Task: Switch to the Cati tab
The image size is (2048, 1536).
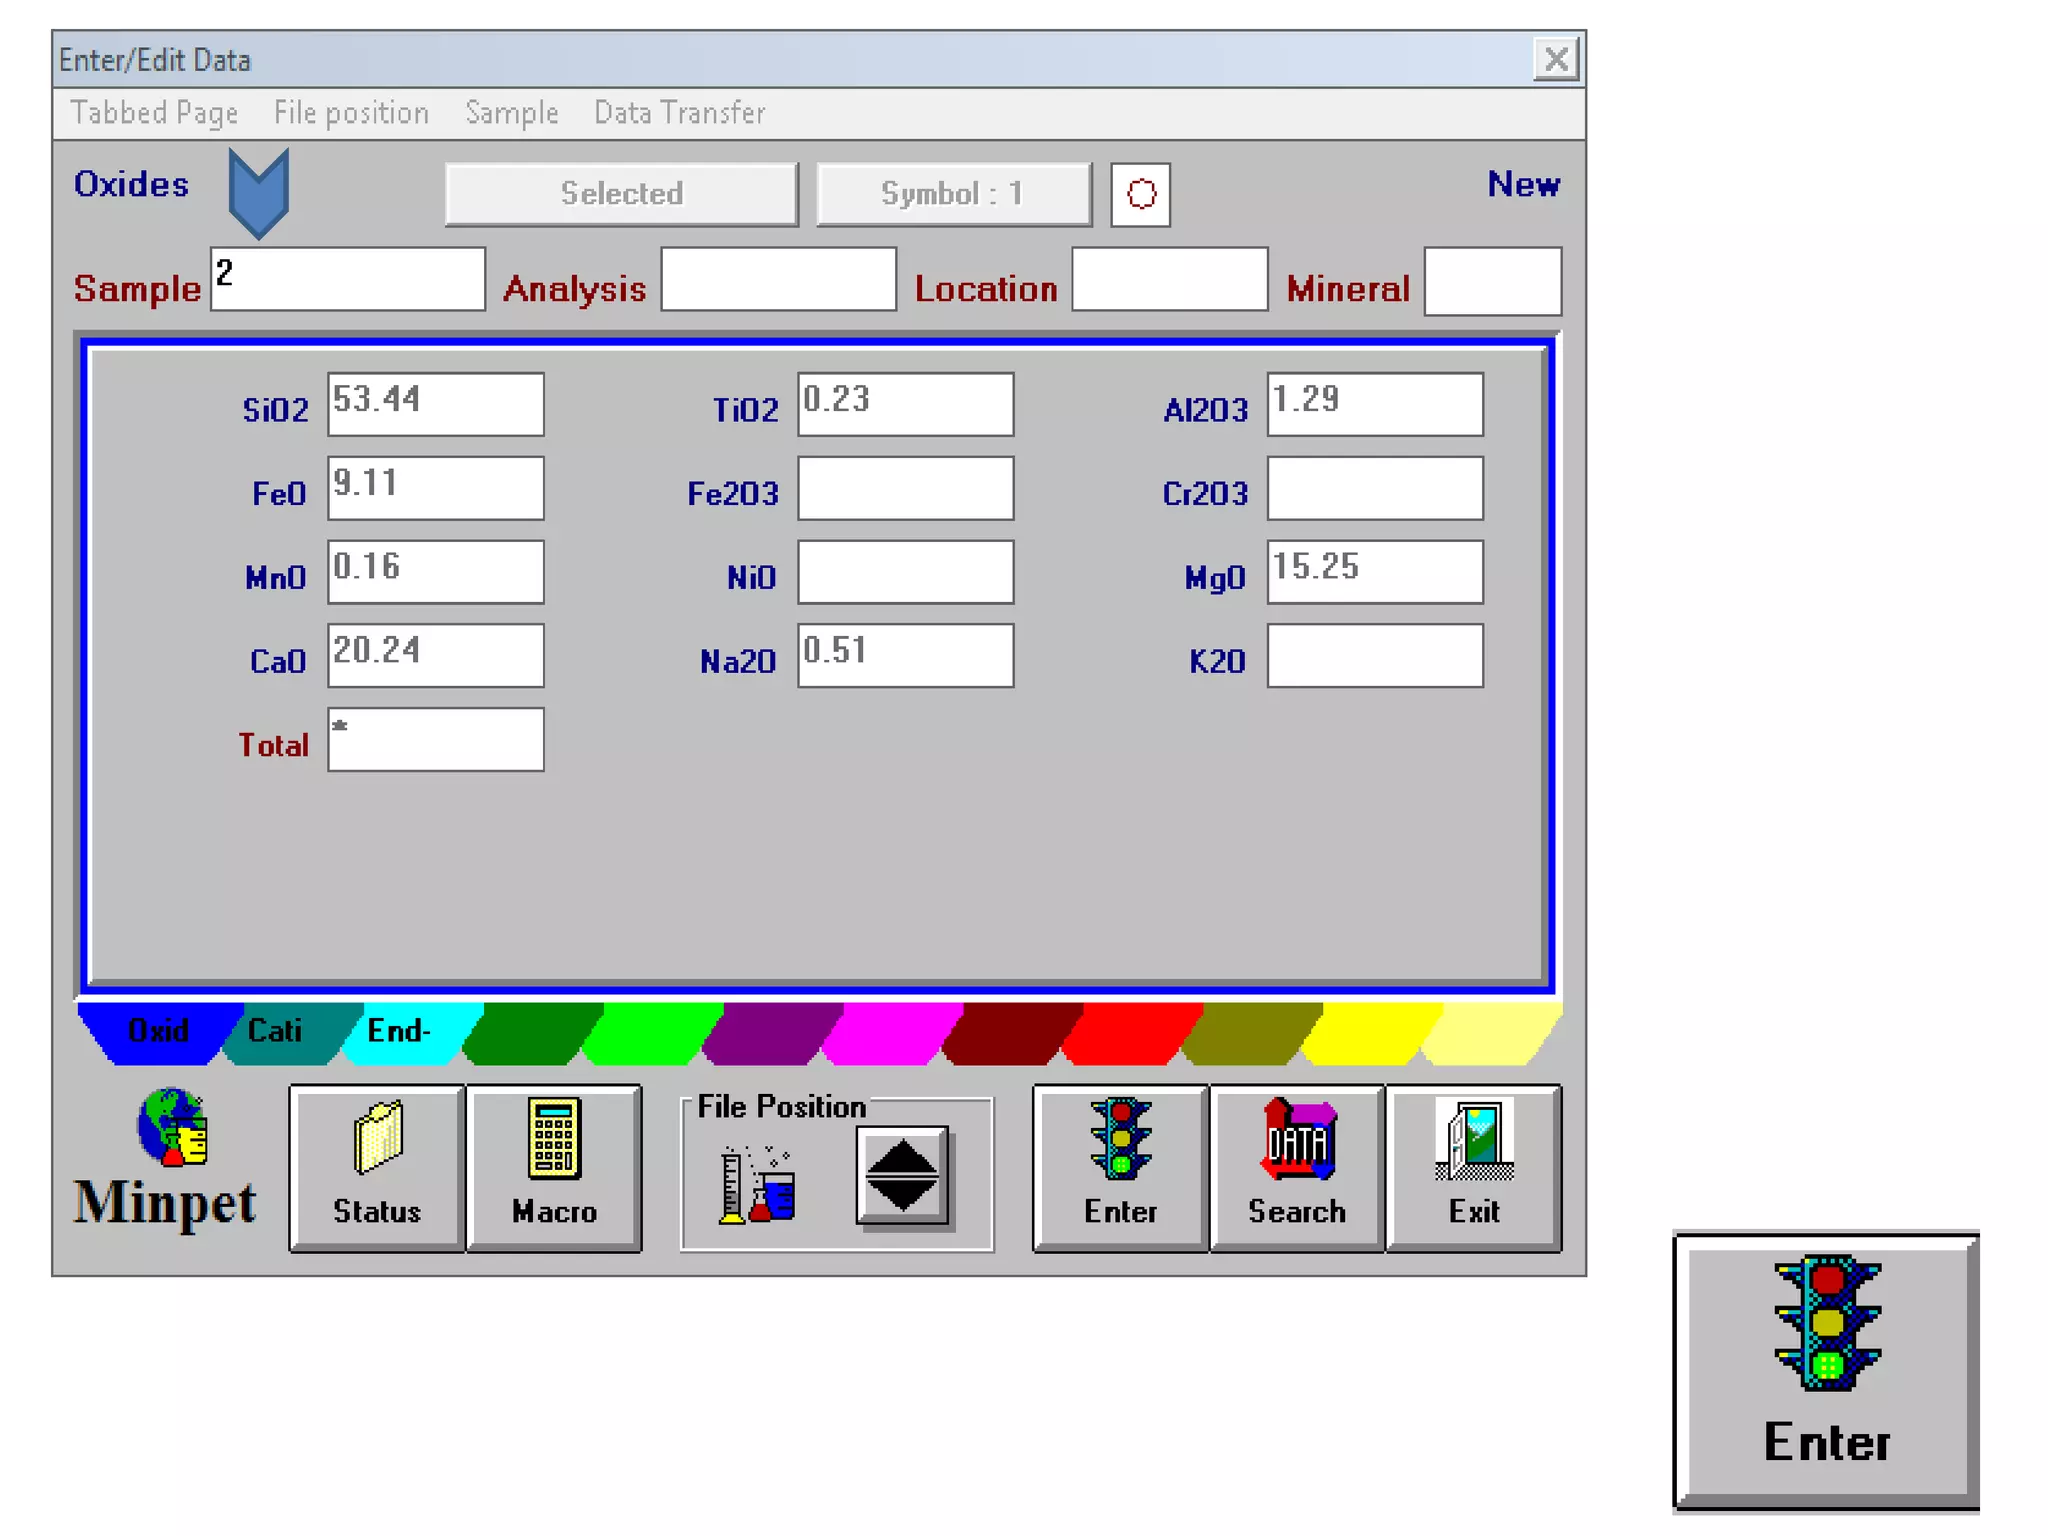Action: 276,1031
